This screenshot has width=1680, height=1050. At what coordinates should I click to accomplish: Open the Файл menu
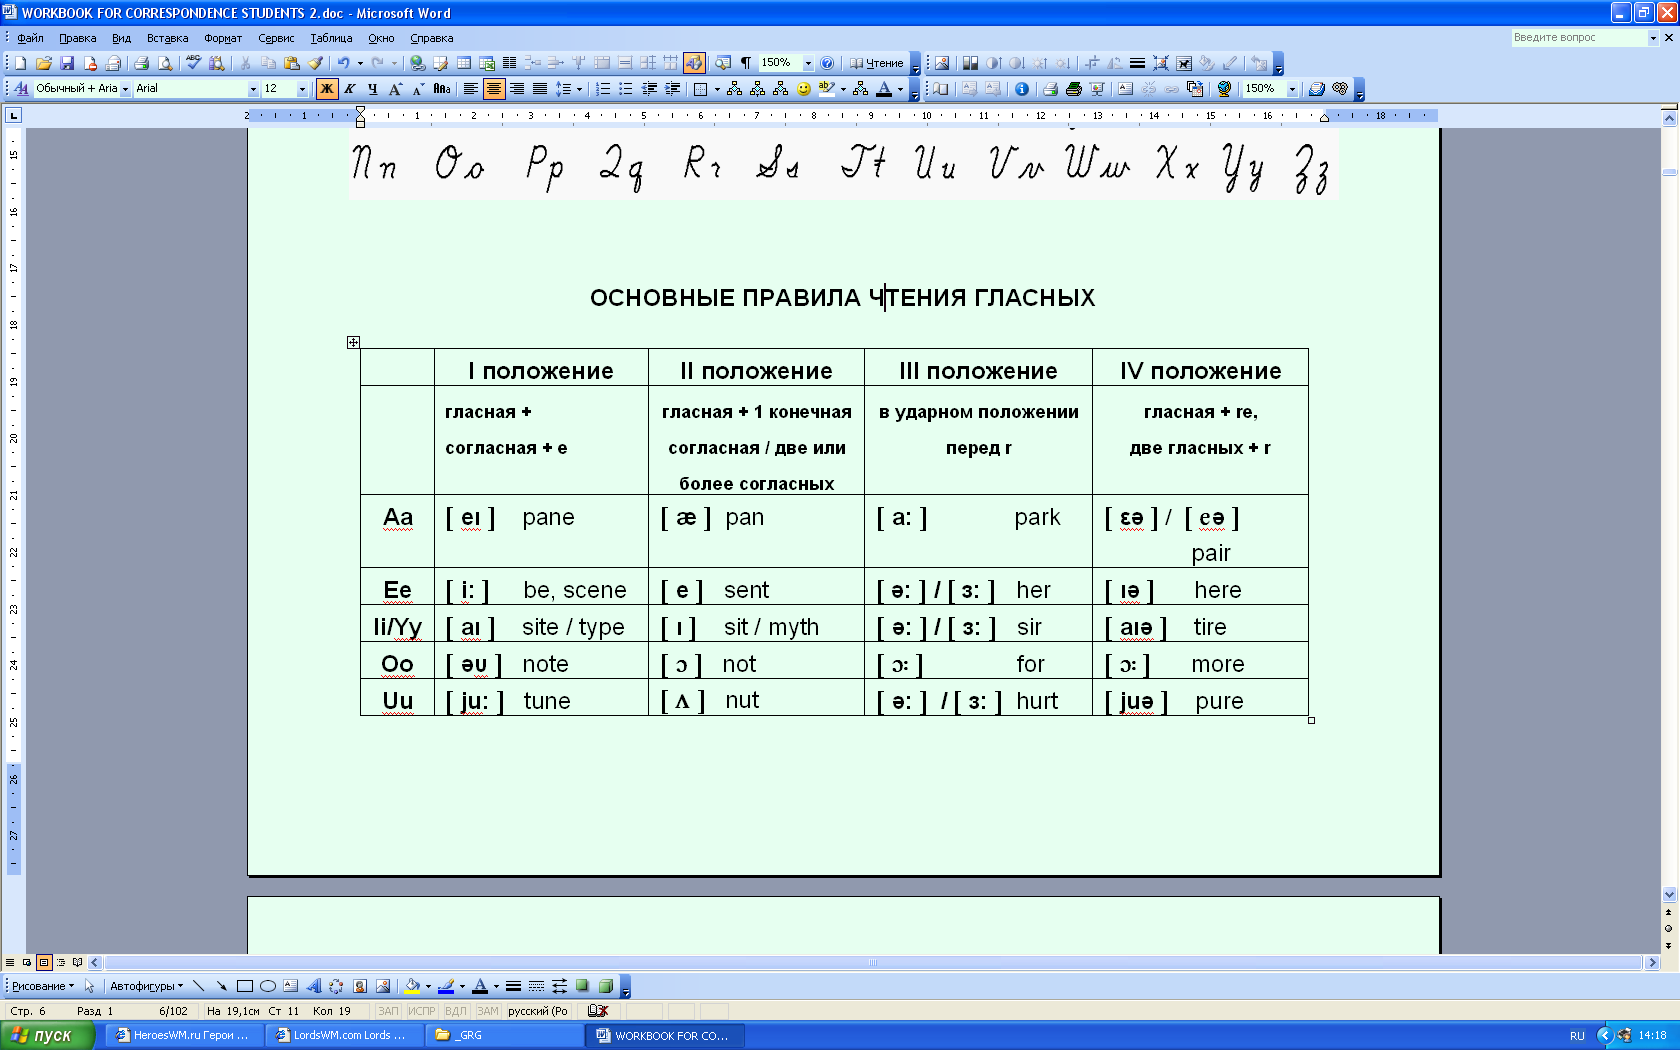point(30,38)
